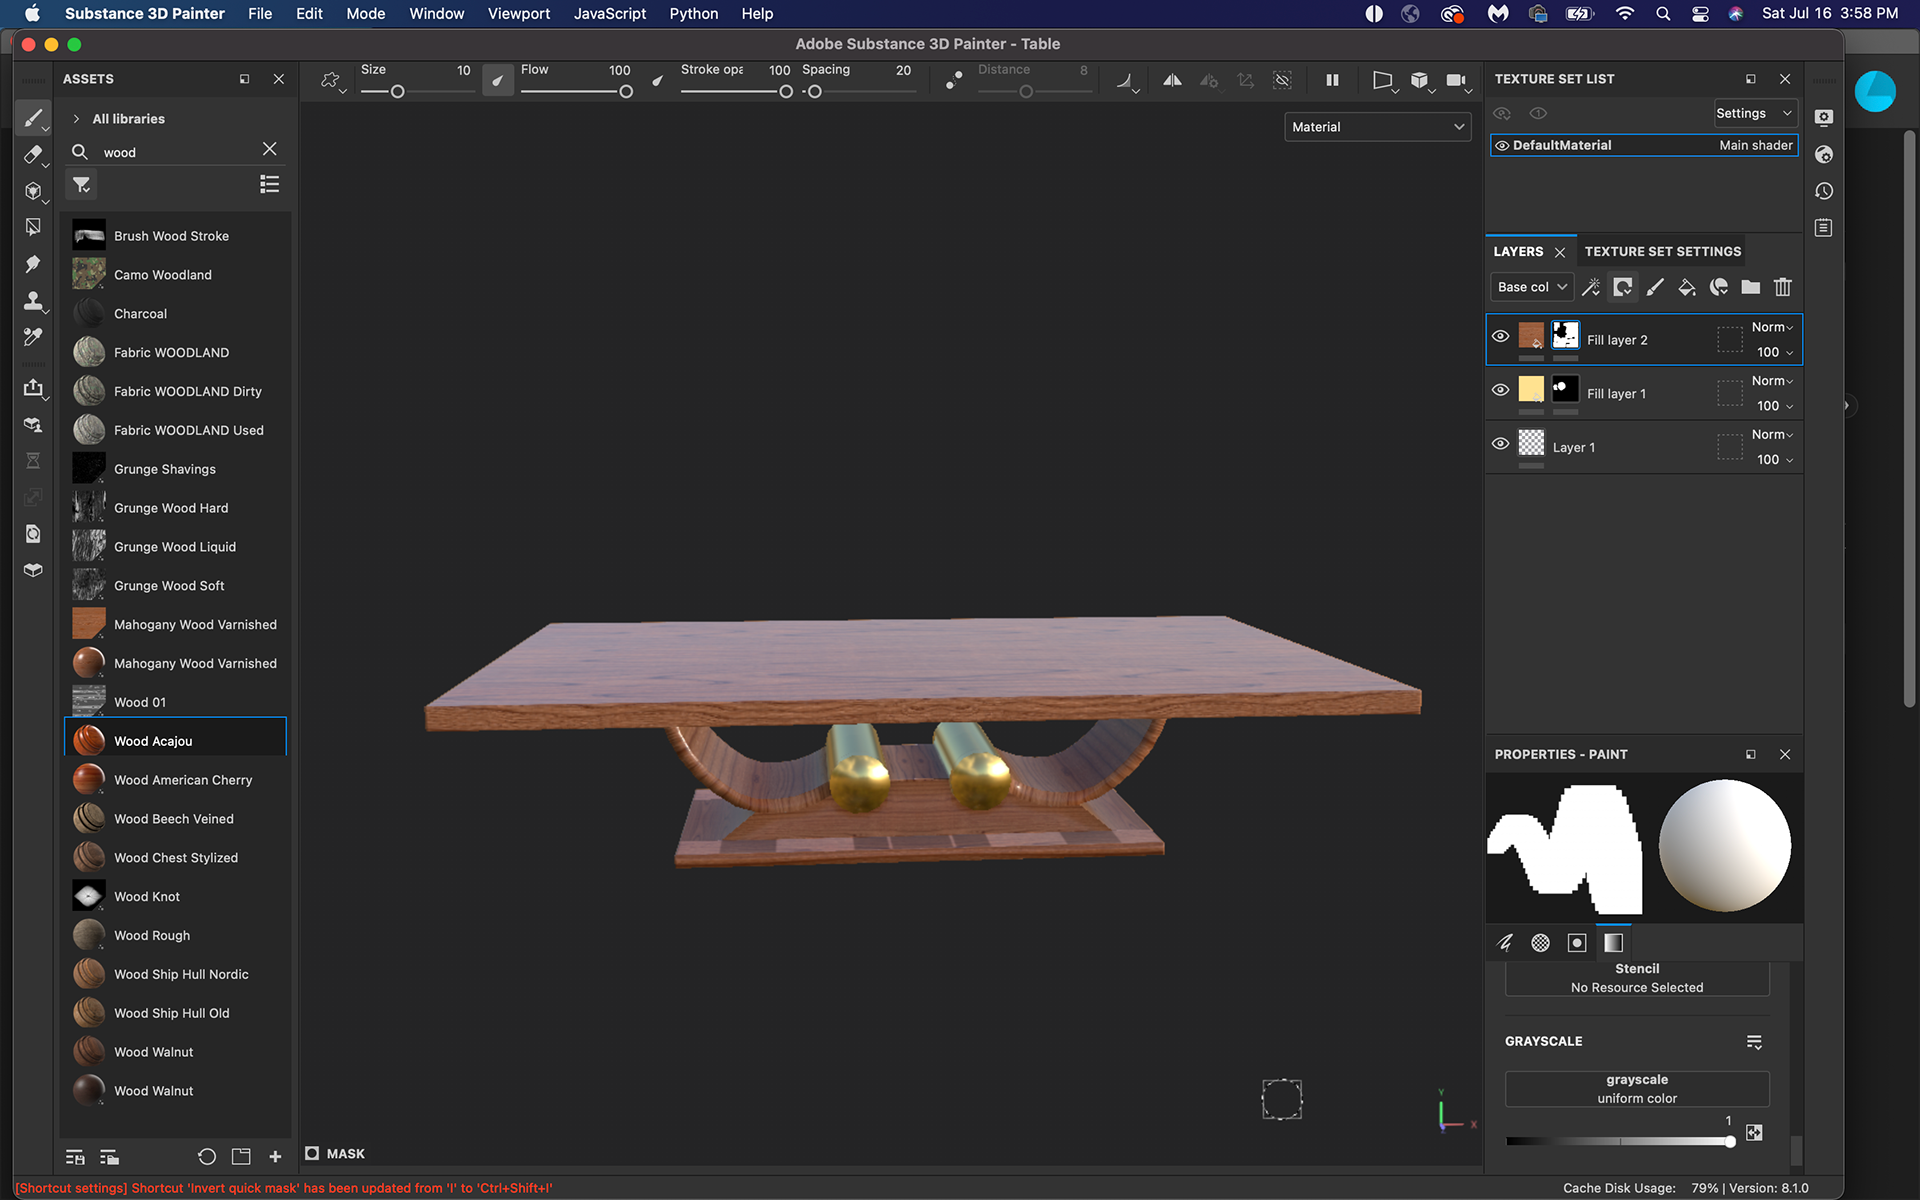The image size is (1920, 1200).
Task: Open the camera view icon dropdown
Action: pos(1458,80)
